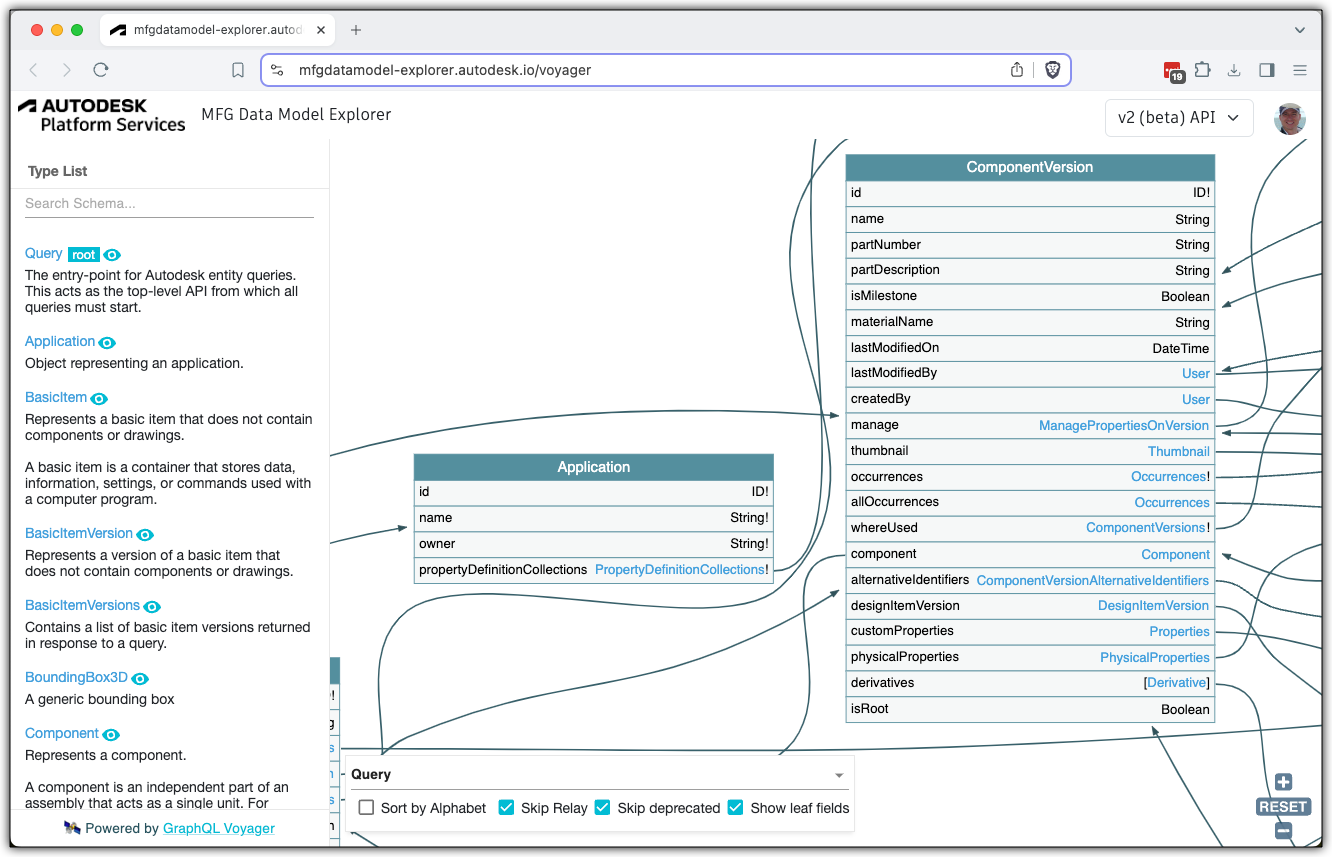Open site settings icon in address bar
This screenshot has width=1332, height=857.
[x=278, y=70]
